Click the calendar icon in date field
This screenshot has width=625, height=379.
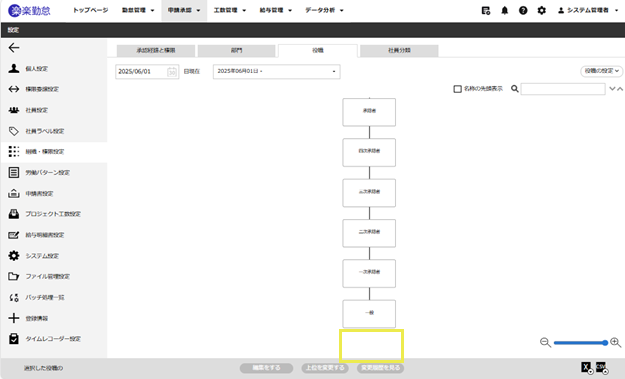click(172, 72)
